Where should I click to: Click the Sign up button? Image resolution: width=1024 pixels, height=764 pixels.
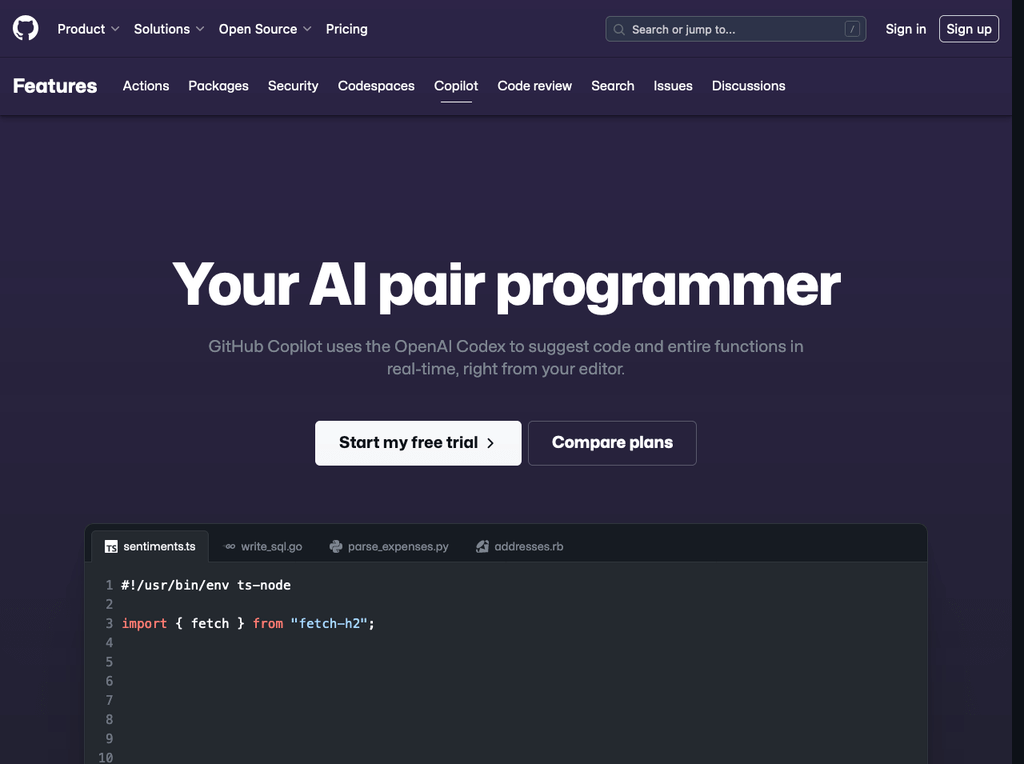(x=968, y=29)
